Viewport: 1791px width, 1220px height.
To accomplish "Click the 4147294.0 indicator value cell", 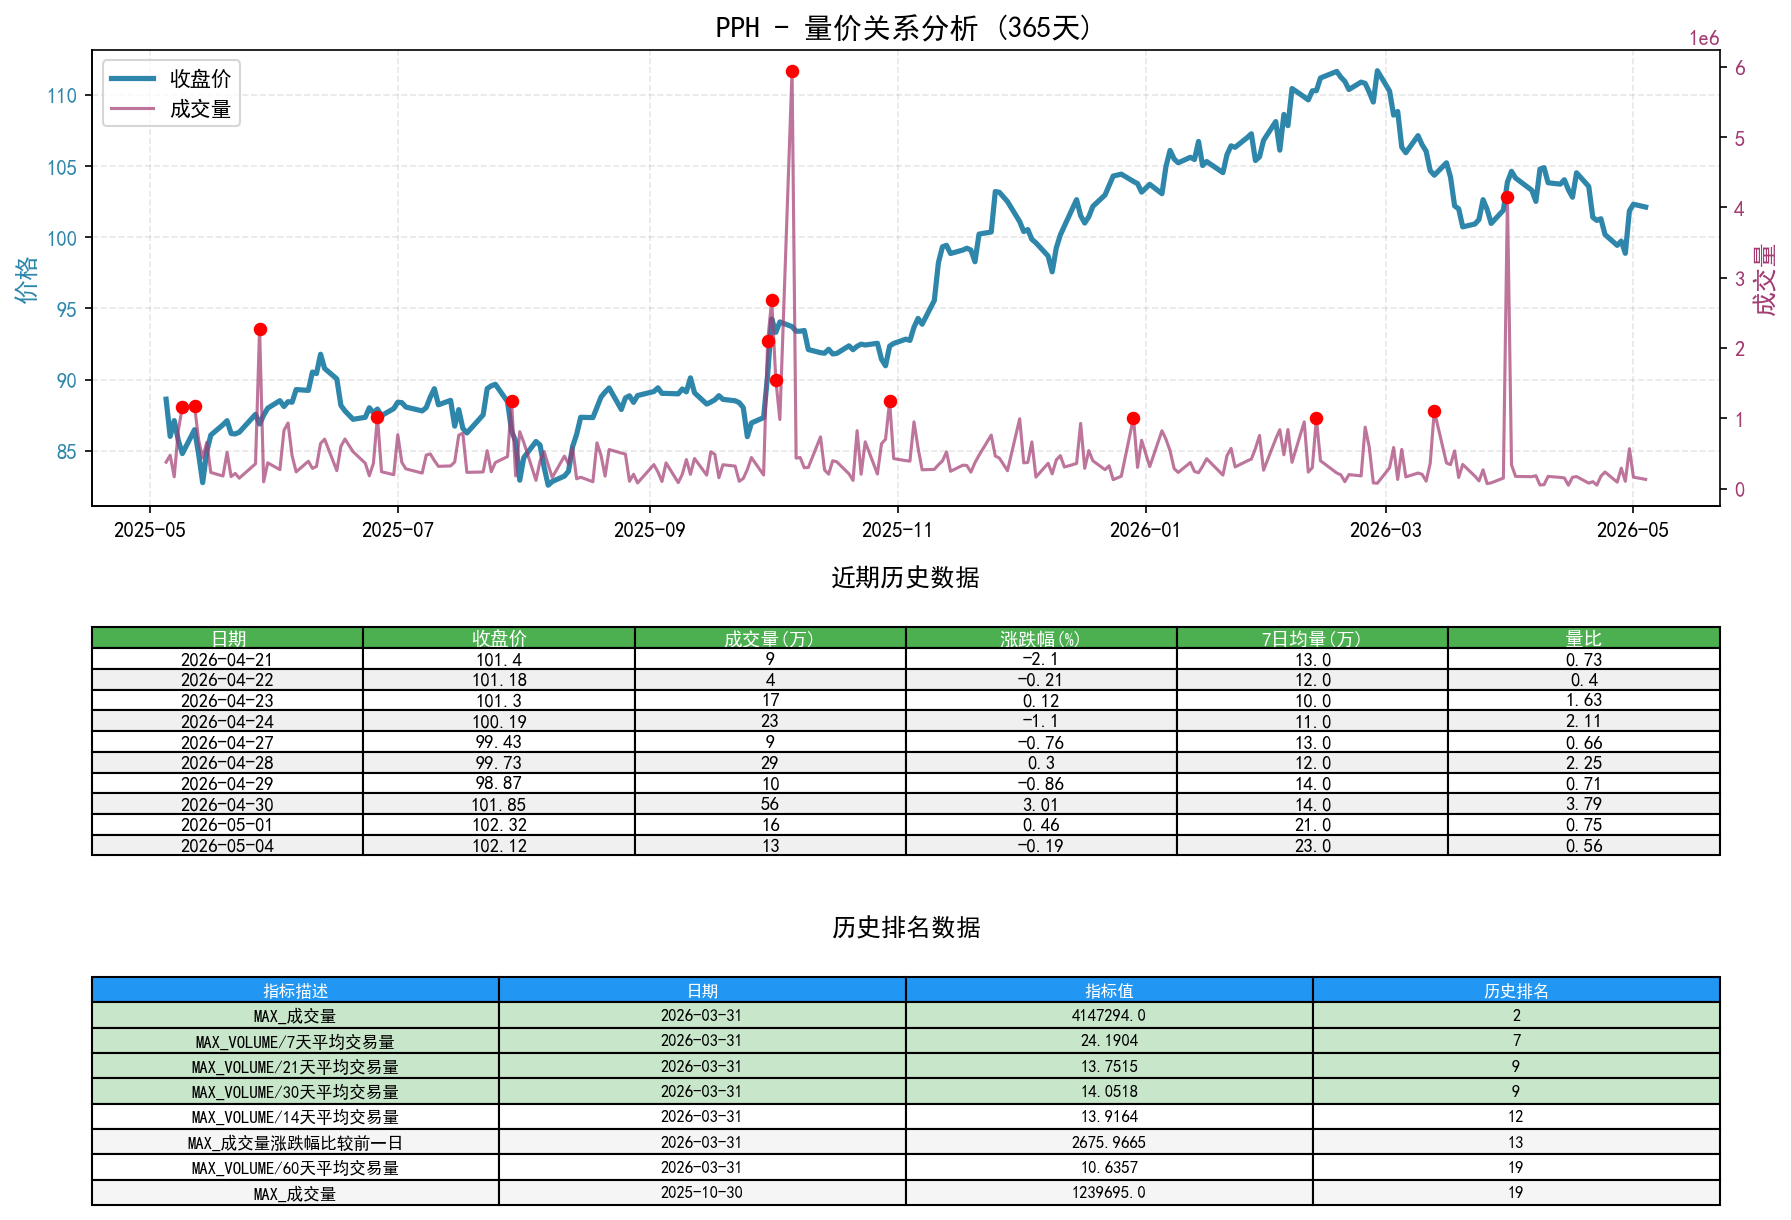I will 1109,1015.
